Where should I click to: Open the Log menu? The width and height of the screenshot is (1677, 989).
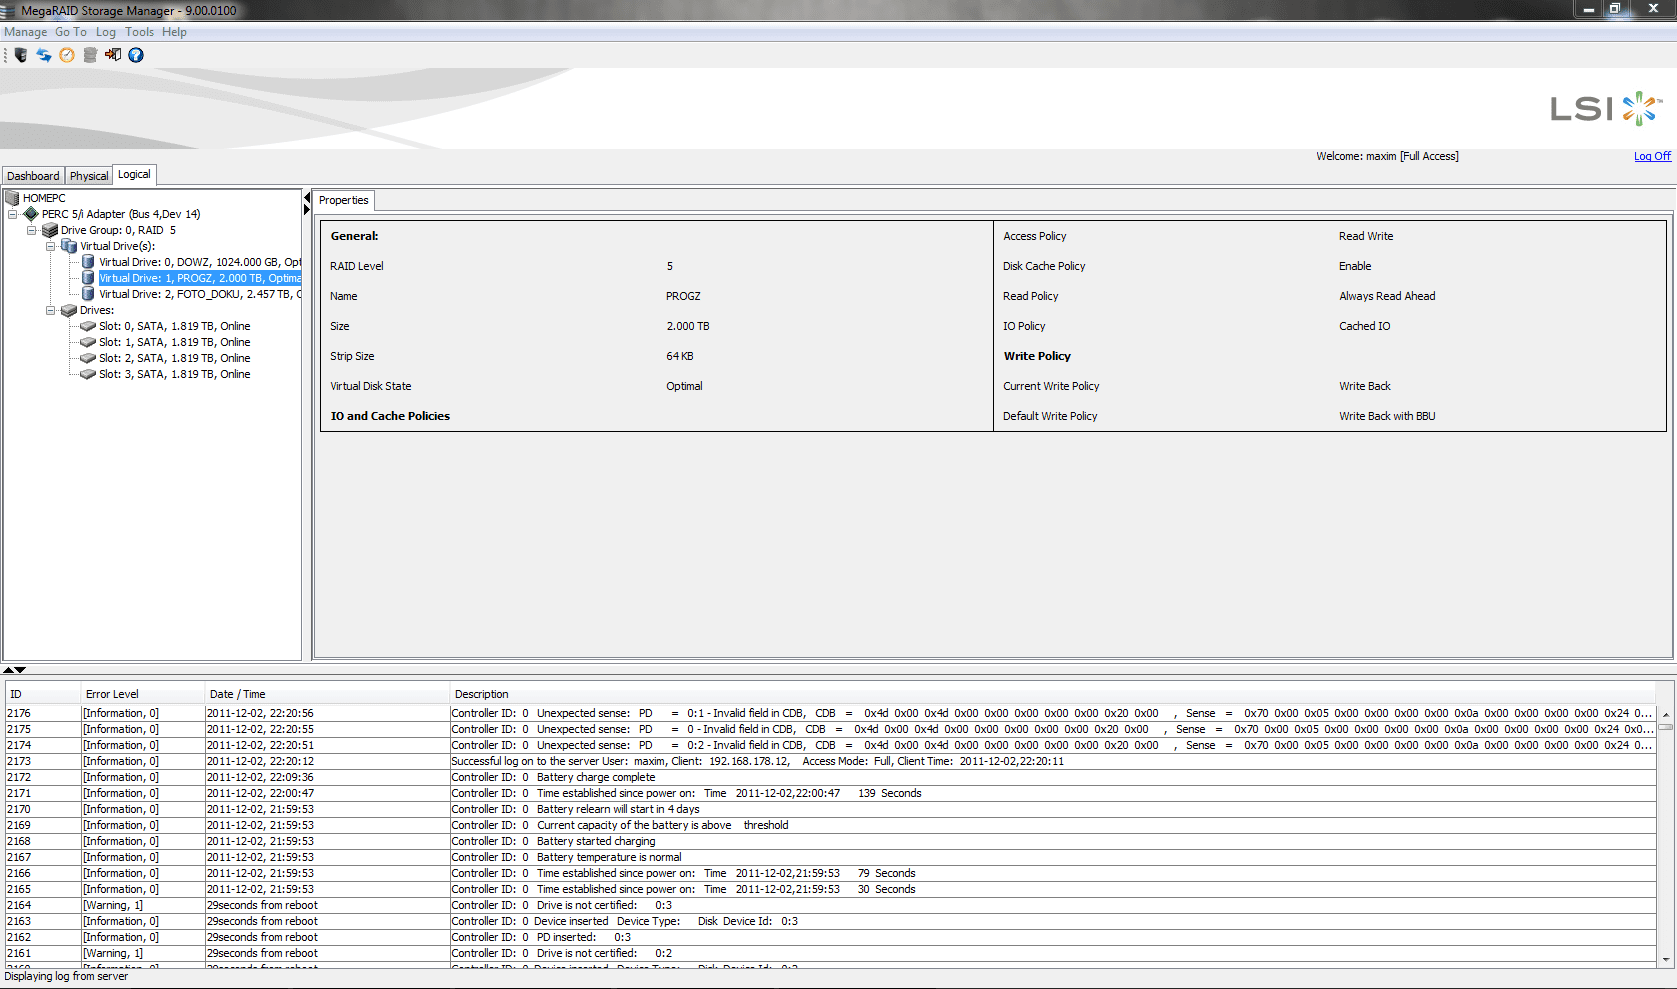coord(106,32)
